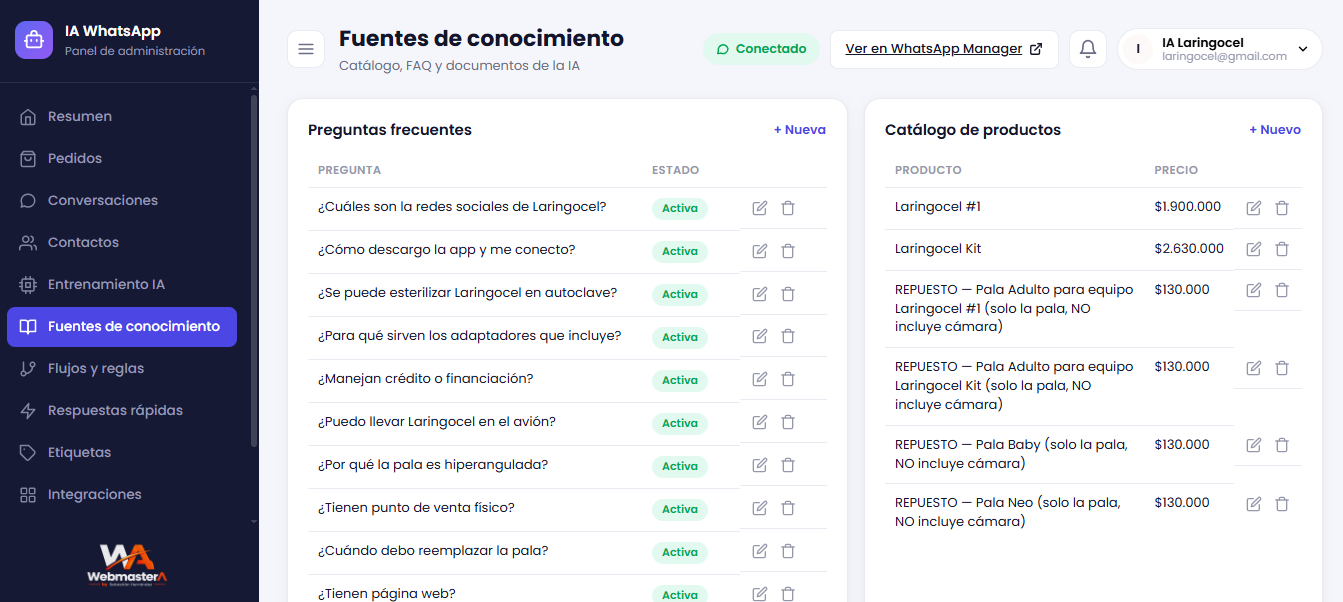Image resolution: width=1343 pixels, height=602 pixels.
Task: Click the sidebar scrollbar
Action: [254, 270]
